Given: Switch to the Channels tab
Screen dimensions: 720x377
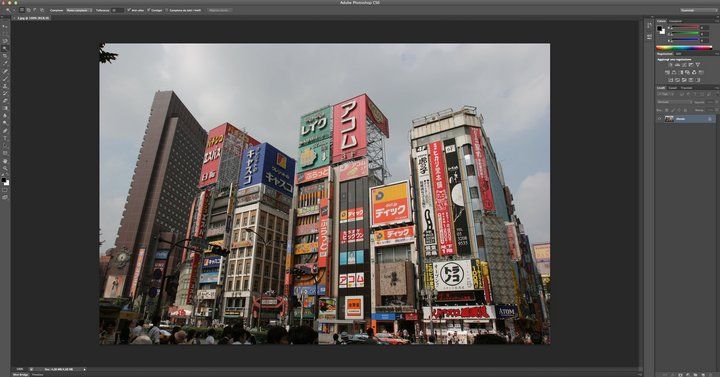Looking at the screenshot, I should [x=673, y=88].
